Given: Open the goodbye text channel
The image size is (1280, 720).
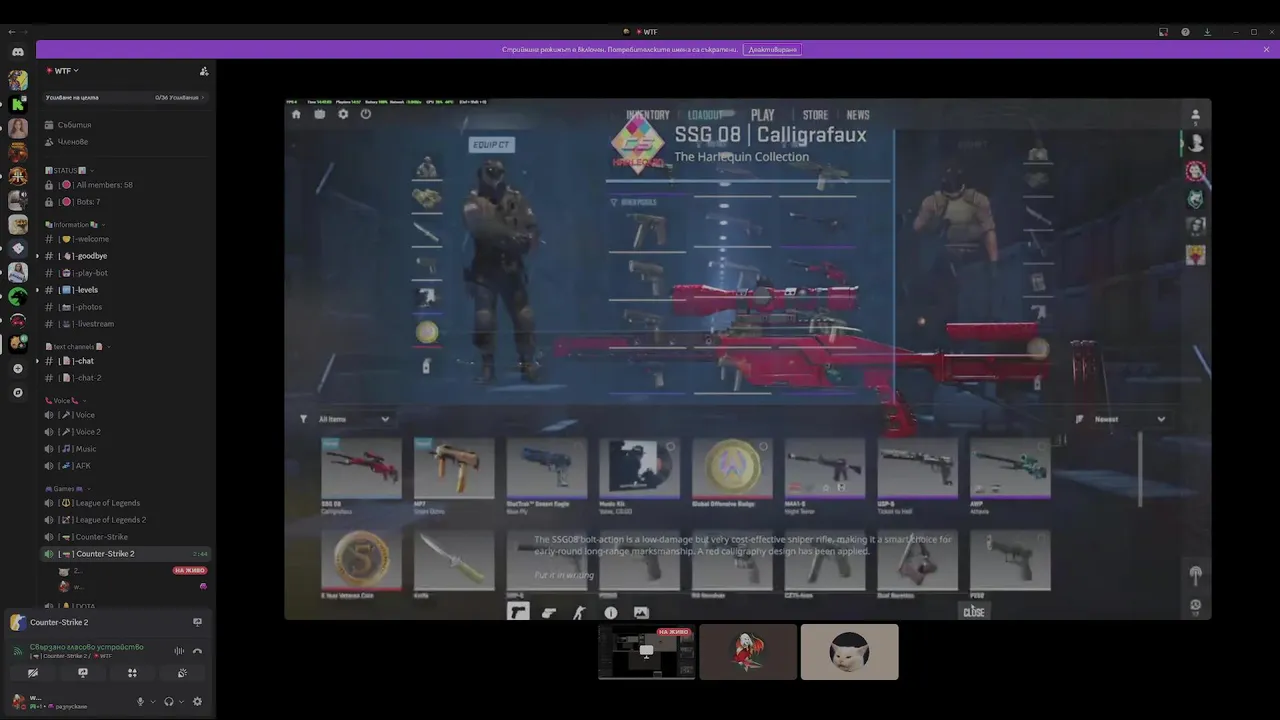Looking at the screenshot, I should (125, 256).
